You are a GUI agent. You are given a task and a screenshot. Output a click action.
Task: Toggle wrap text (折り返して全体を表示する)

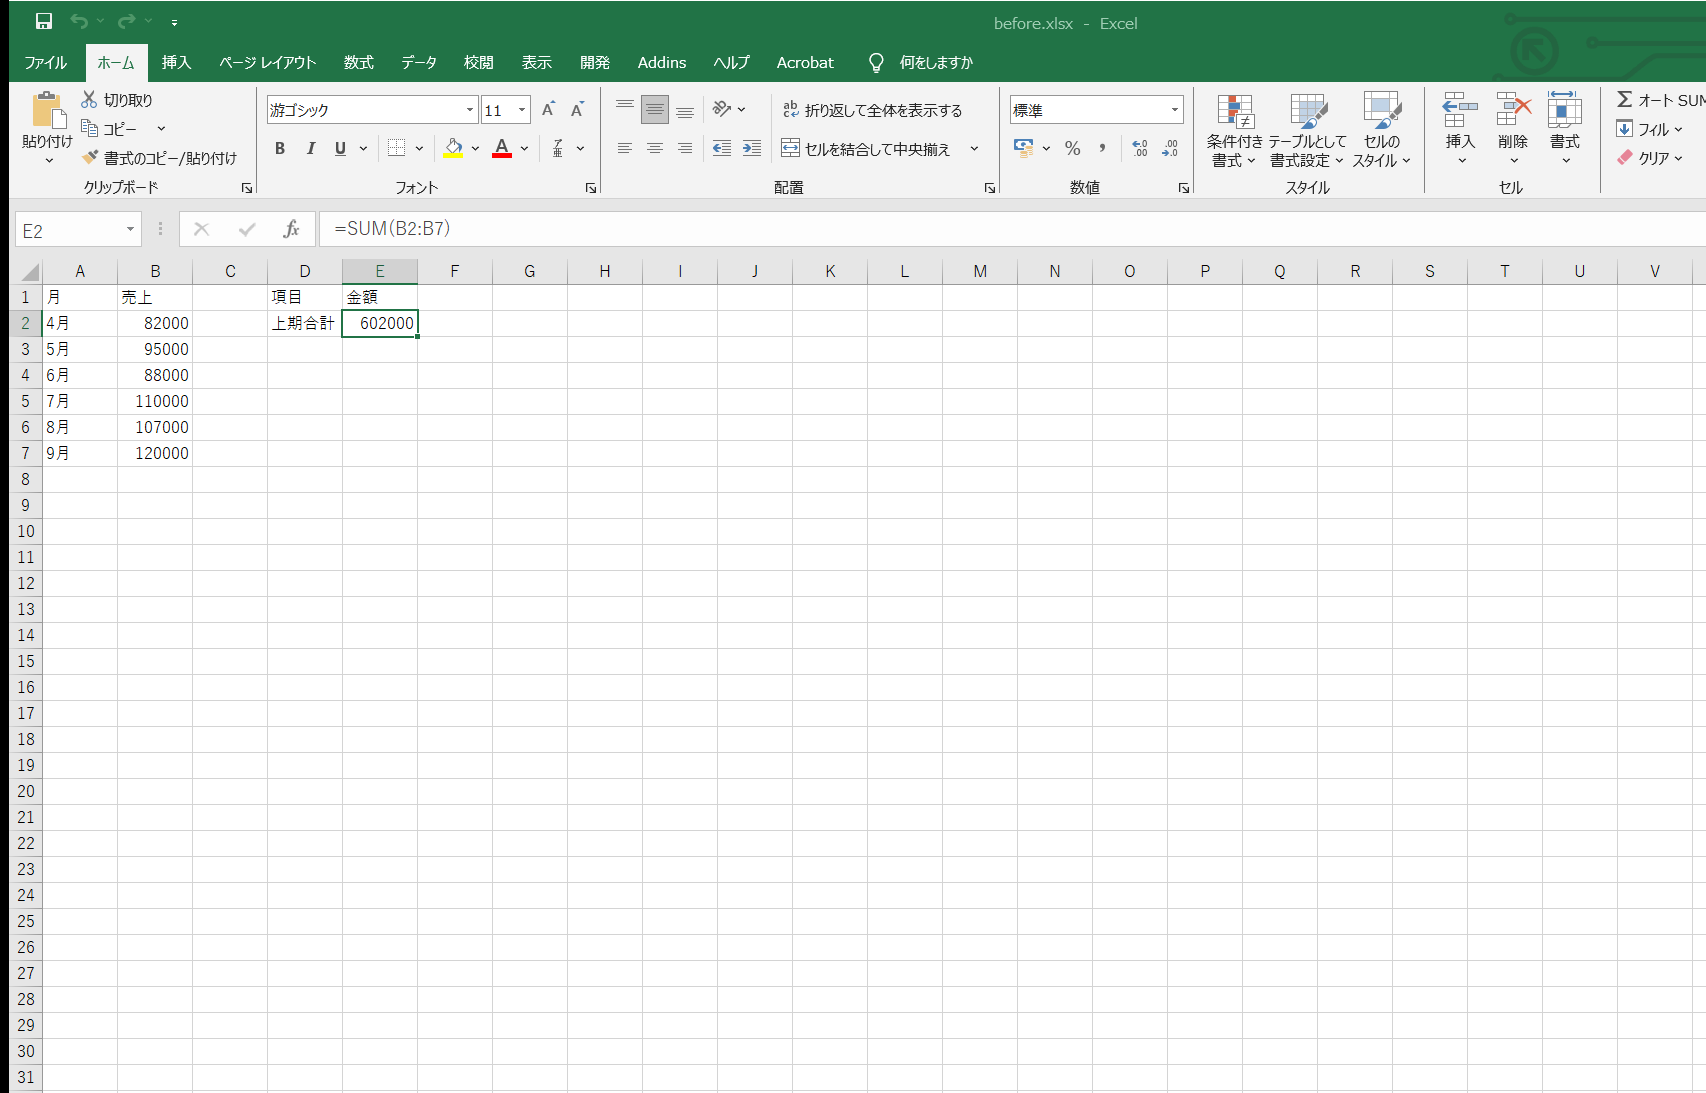872,110
